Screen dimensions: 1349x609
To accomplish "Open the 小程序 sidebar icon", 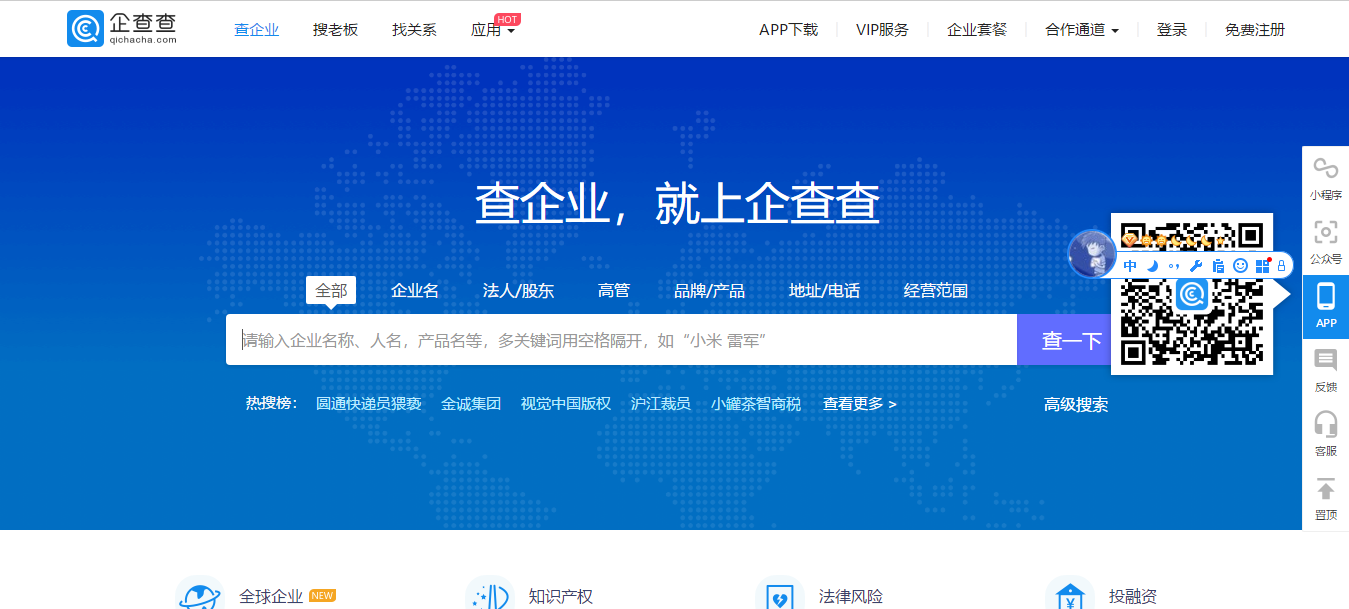I will (1325, 168).
